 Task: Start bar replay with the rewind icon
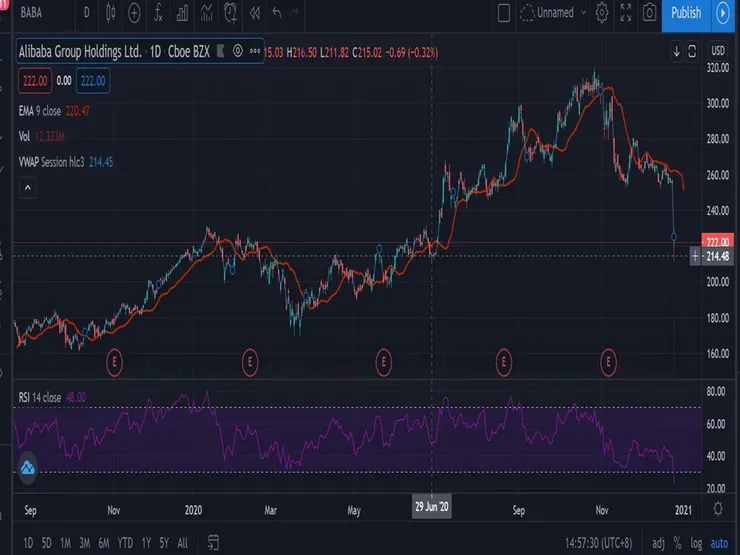(x=254, y=13)
